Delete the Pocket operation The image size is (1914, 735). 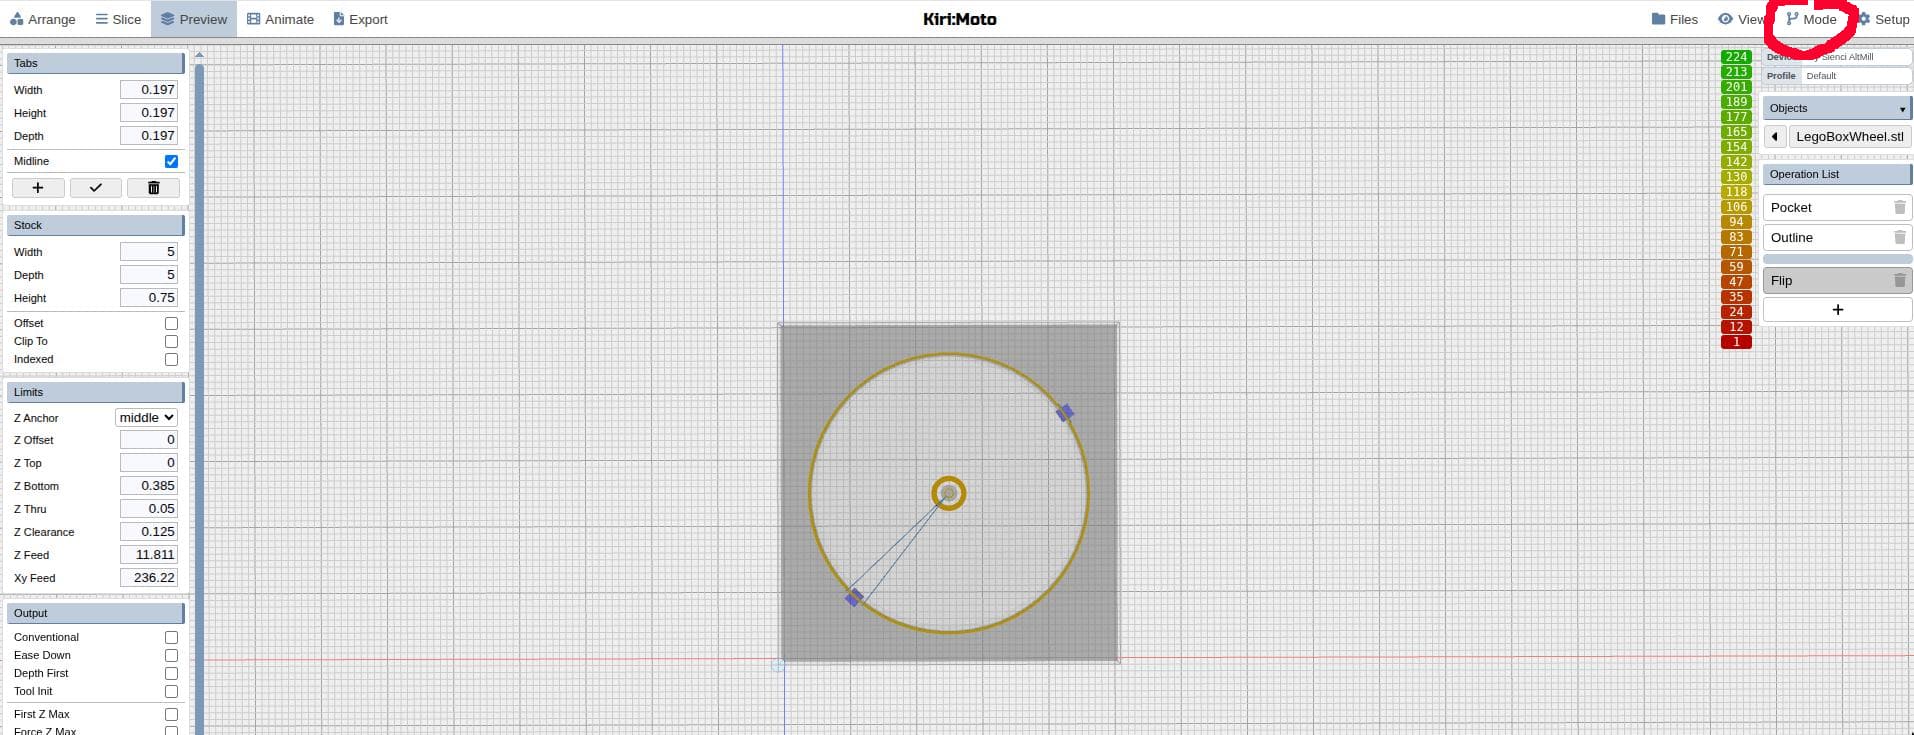1899,208
